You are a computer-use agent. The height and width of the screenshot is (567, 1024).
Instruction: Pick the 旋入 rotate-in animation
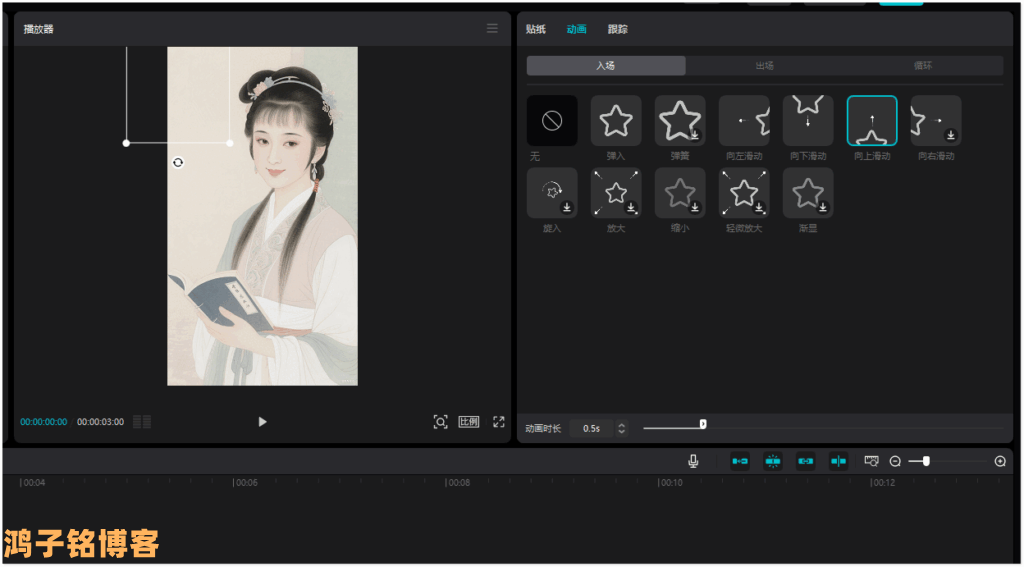point(552,193)
